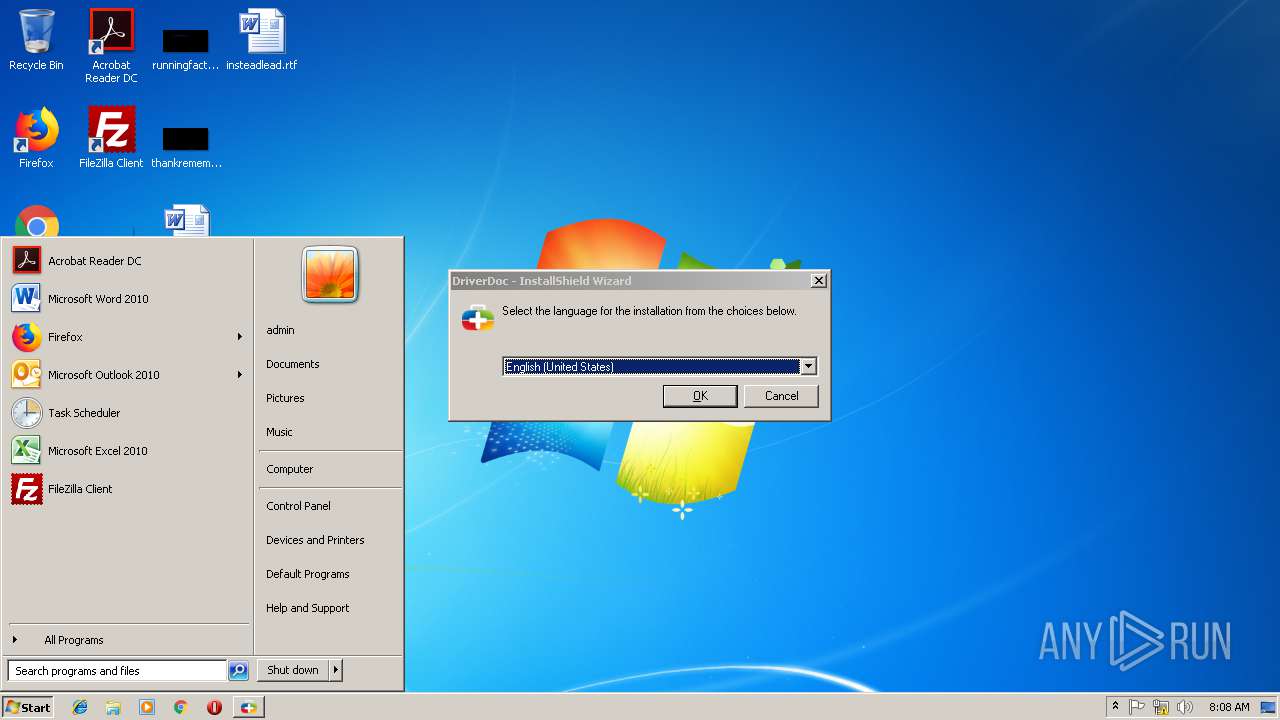Launch Microsoft Excel 2010 from Start menu
This screenshot has height=720, width=1280.
(127, 451)
